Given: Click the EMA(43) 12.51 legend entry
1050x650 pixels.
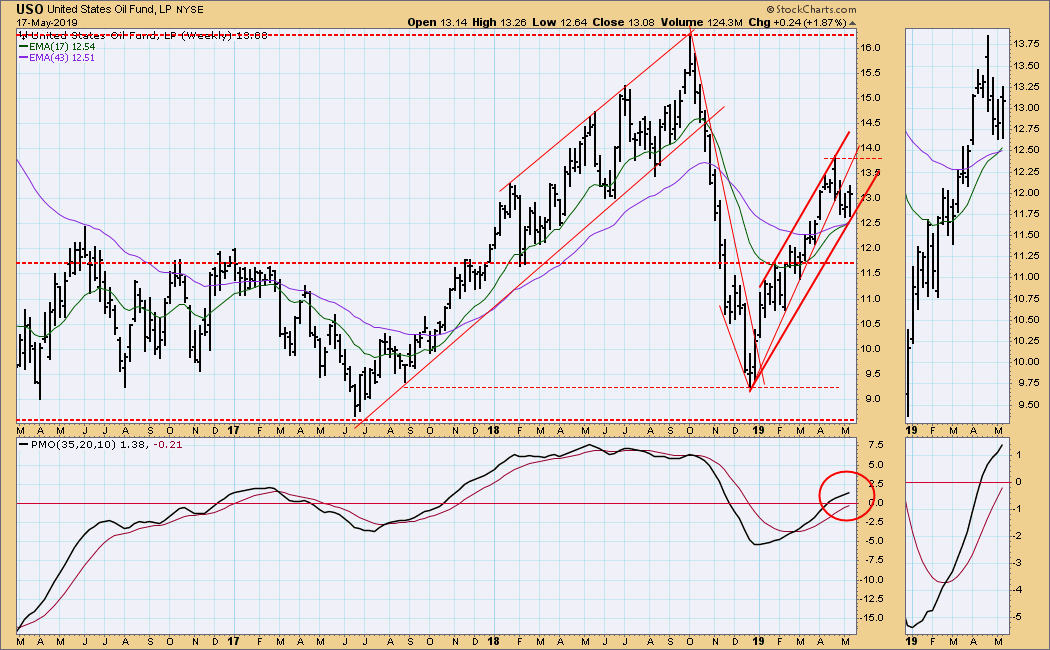Looking at the screenshot, I should tap(62, 58).
